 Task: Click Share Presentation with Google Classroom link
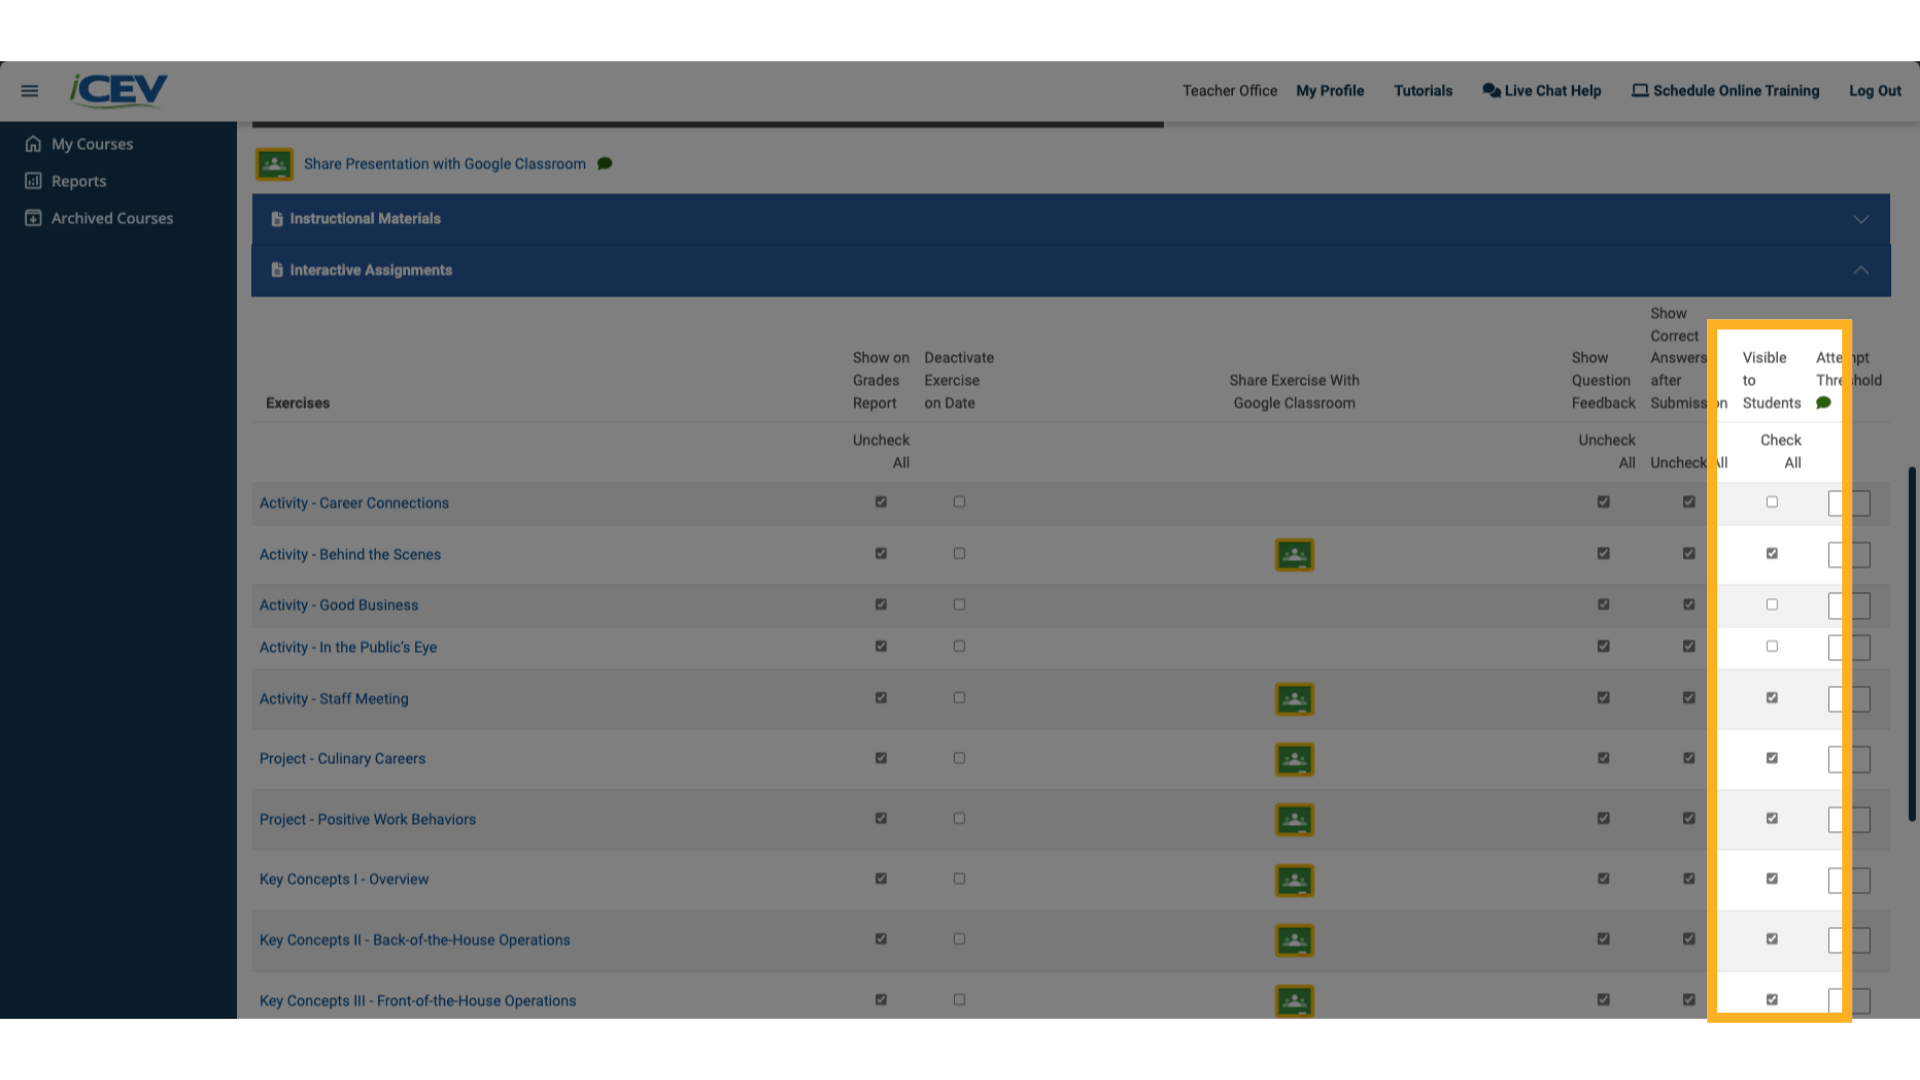(x=445, y=163)
